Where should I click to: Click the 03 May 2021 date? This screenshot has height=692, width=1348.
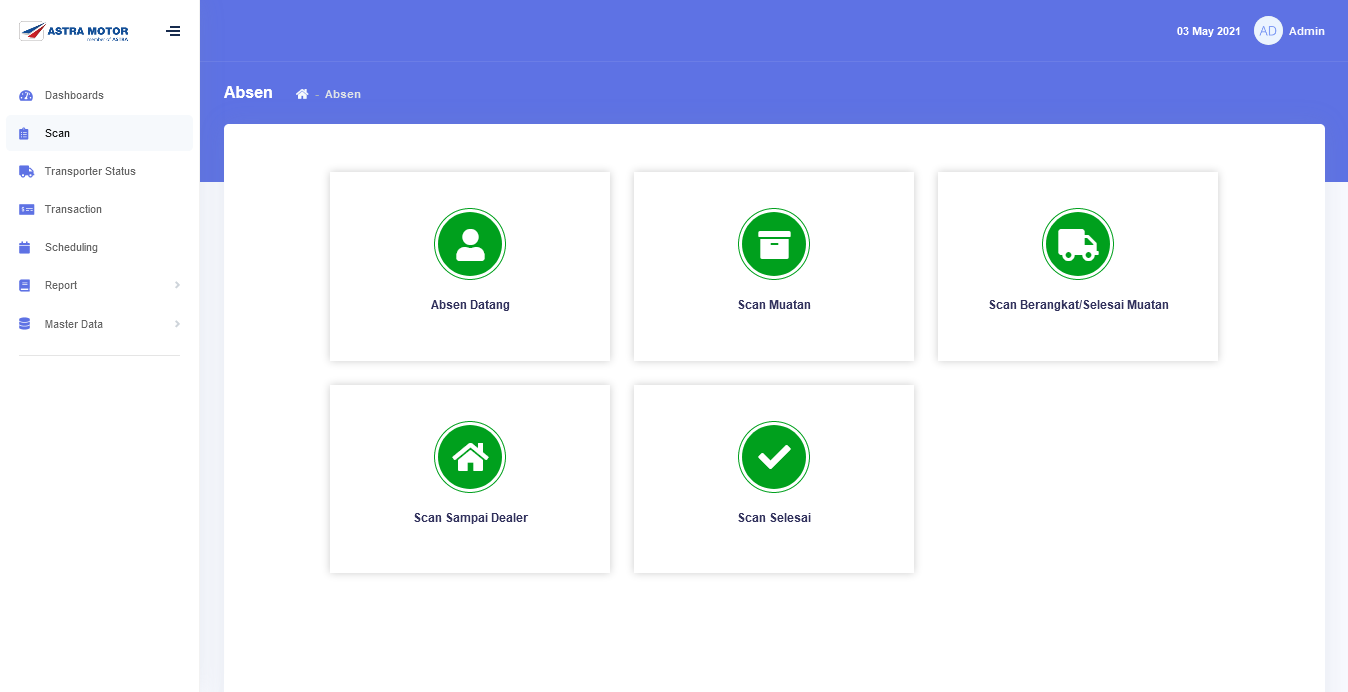pos(1208,31)
